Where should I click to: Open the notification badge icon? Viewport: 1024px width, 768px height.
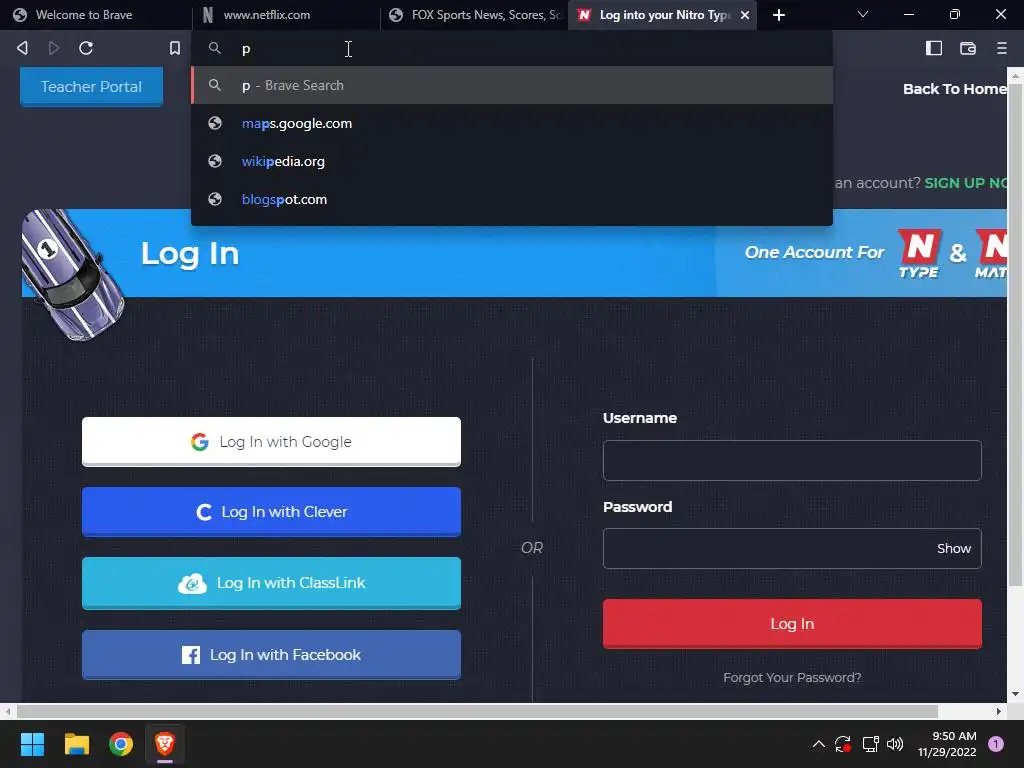pos(995,744)
